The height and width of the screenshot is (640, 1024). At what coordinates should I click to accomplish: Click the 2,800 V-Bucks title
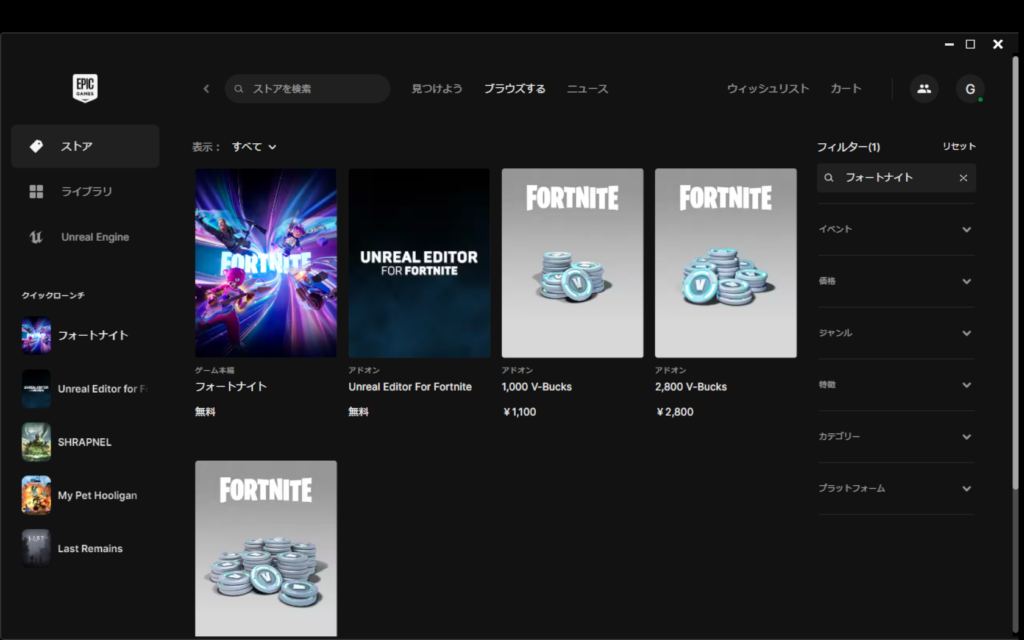pyautogui.click(x=691, y=387)
